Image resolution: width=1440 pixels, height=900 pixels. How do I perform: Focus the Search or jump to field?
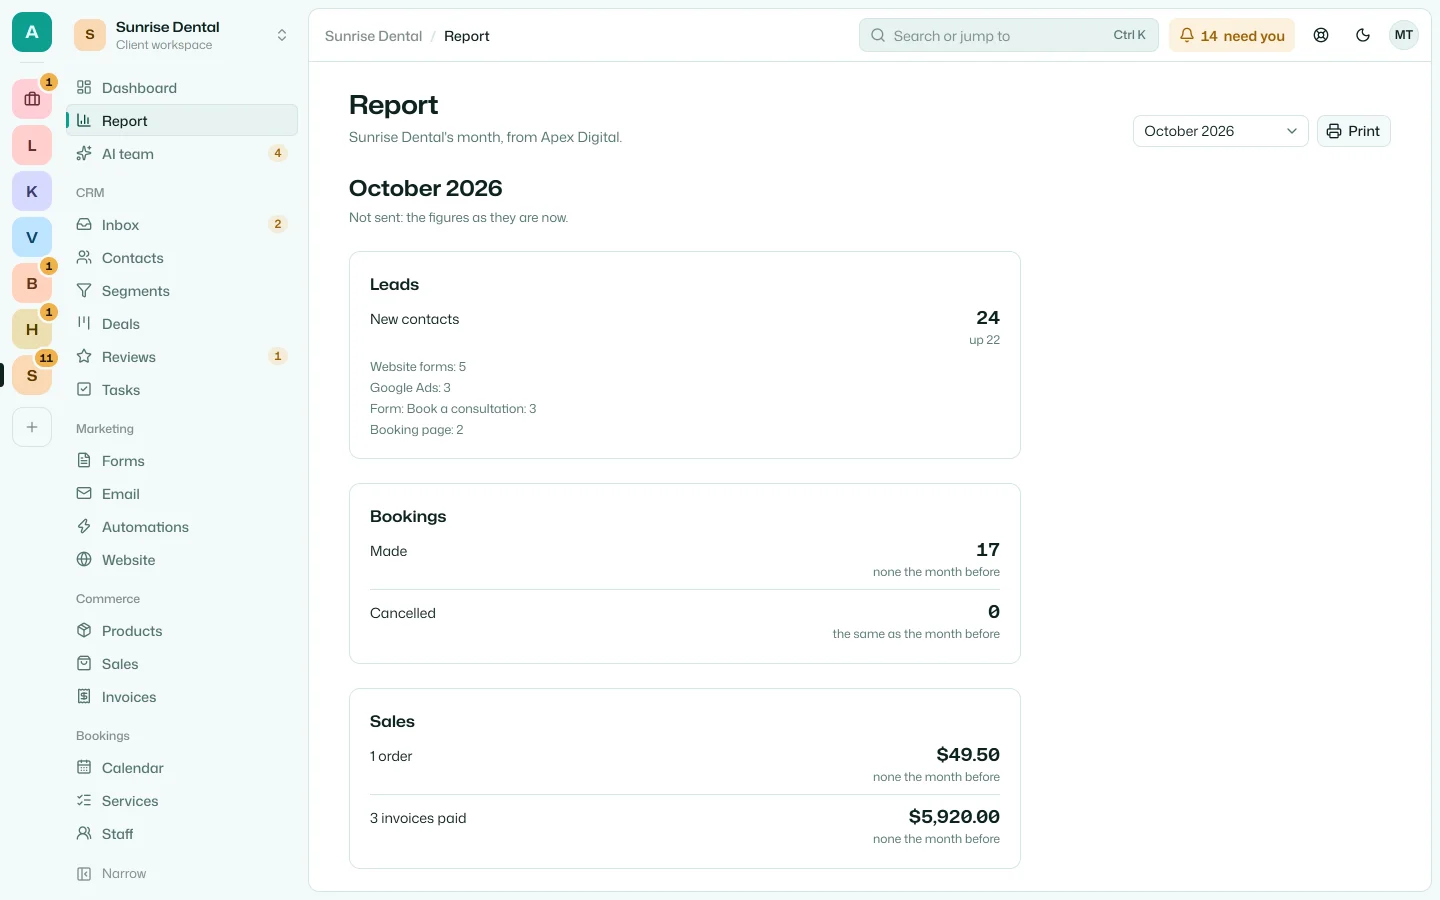(x=1008, y=35)
